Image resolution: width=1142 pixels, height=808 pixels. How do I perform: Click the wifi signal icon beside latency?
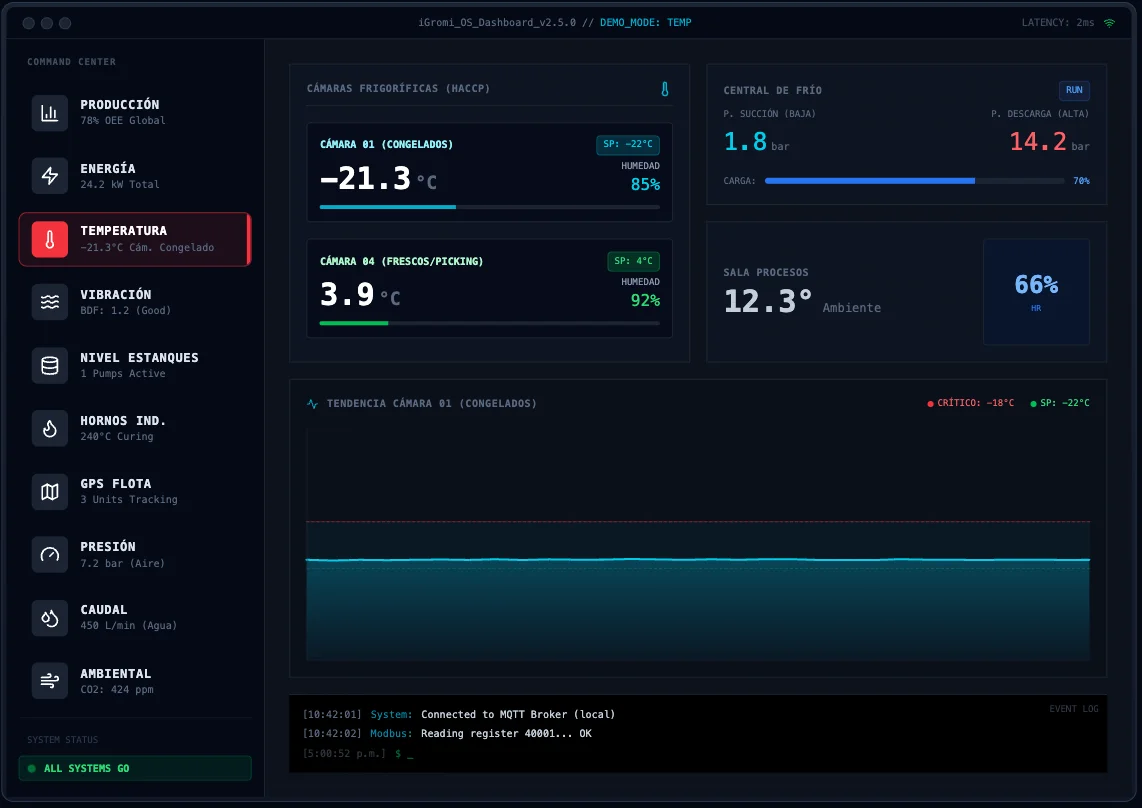(1109, 23)
